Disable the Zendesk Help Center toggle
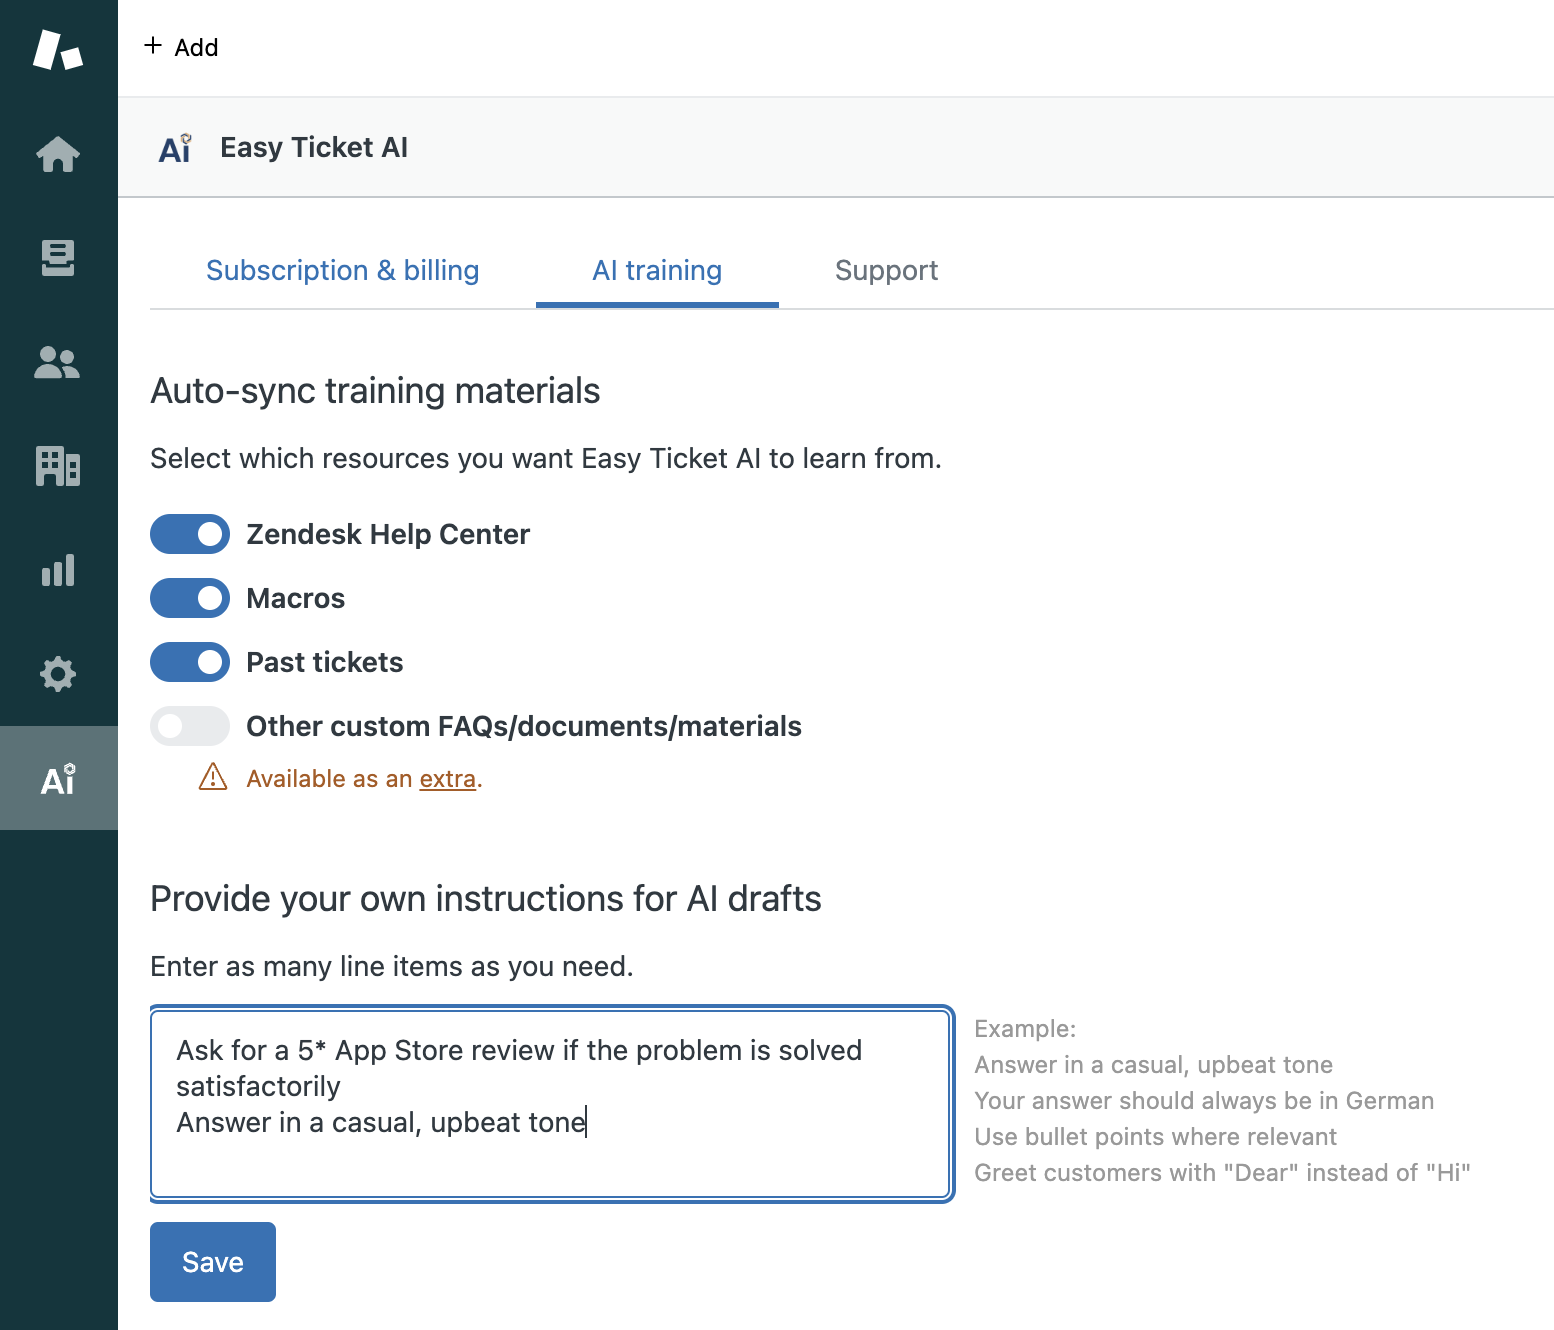 click(190, 534)
